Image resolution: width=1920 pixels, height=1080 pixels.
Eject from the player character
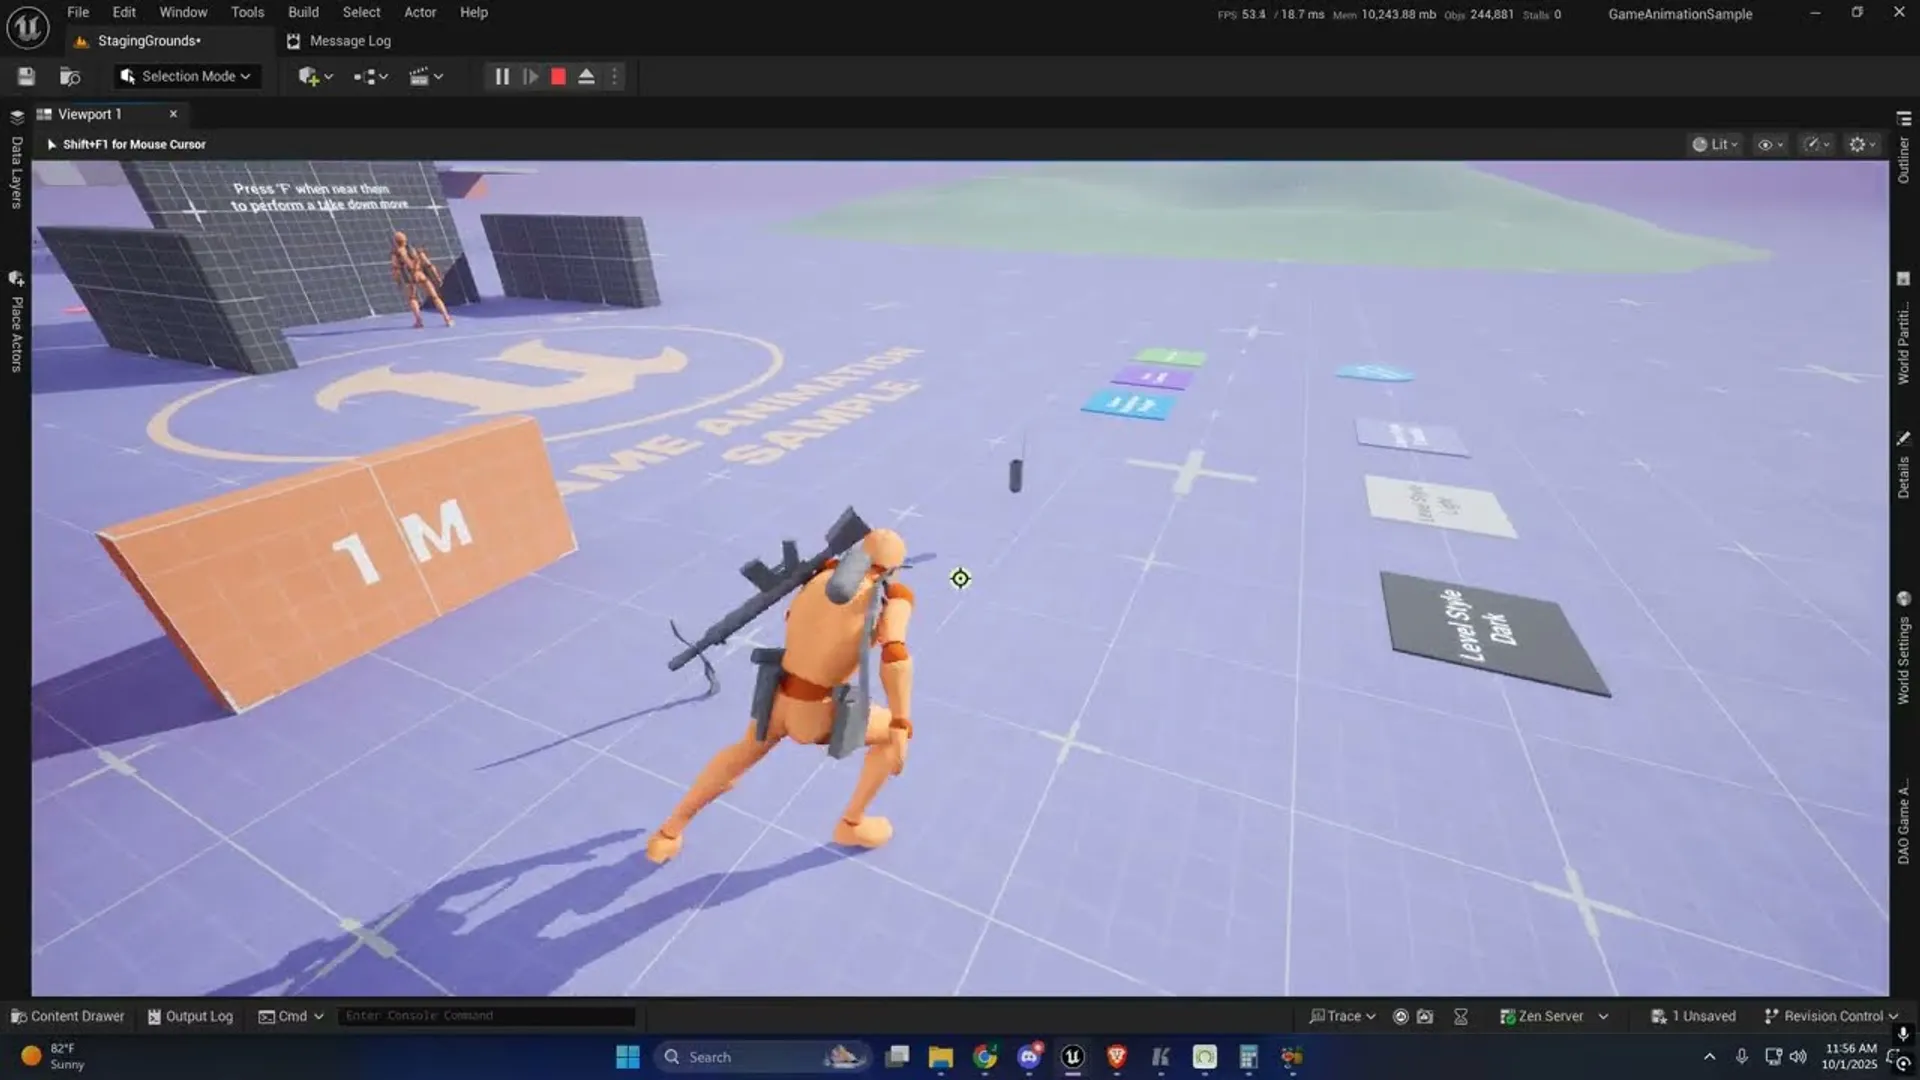point(586,76)
